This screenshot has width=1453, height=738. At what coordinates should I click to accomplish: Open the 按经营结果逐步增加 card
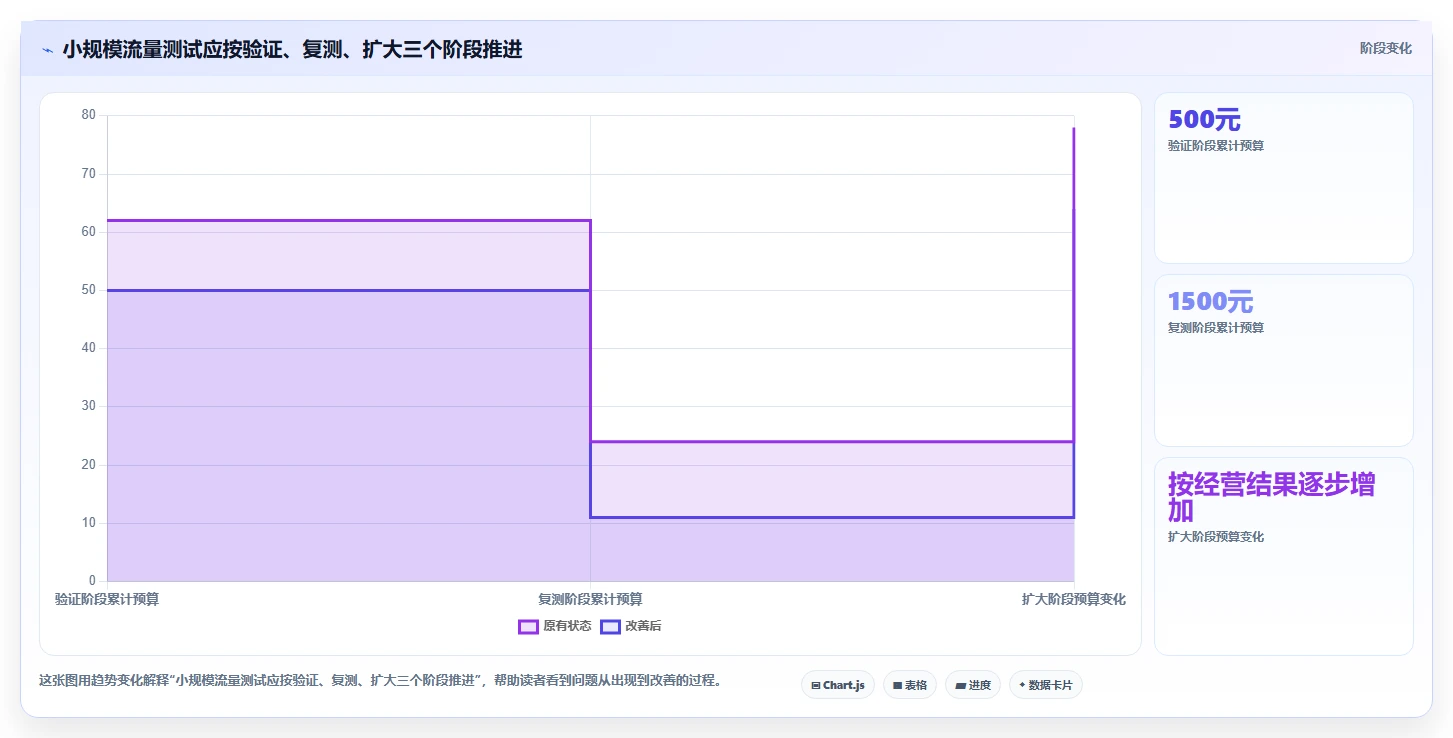(x=1284, y=556)
